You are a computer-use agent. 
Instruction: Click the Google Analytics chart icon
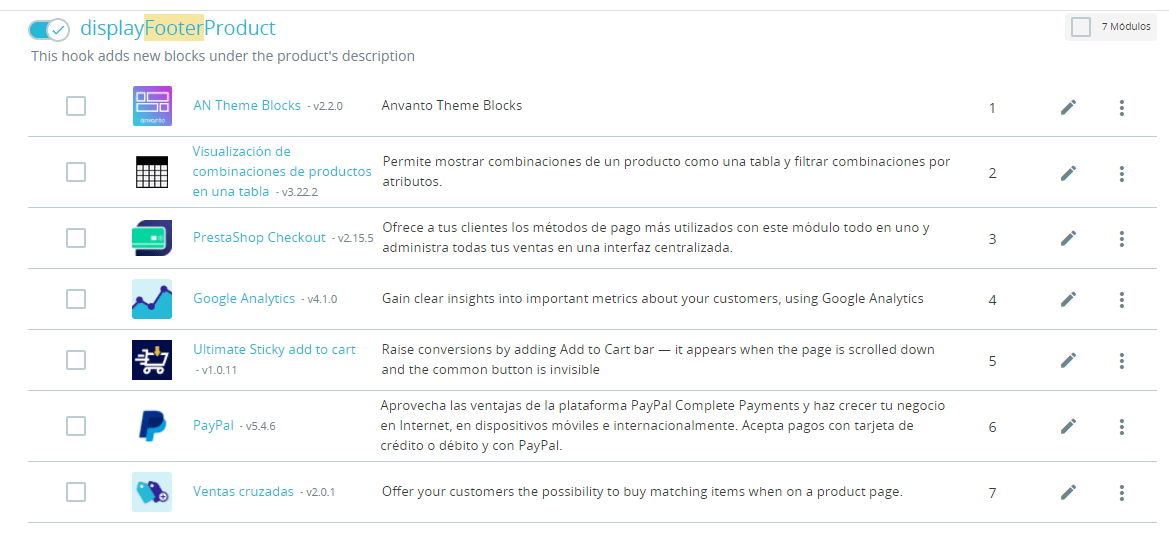pyautogui.click(x=152, y=300)
